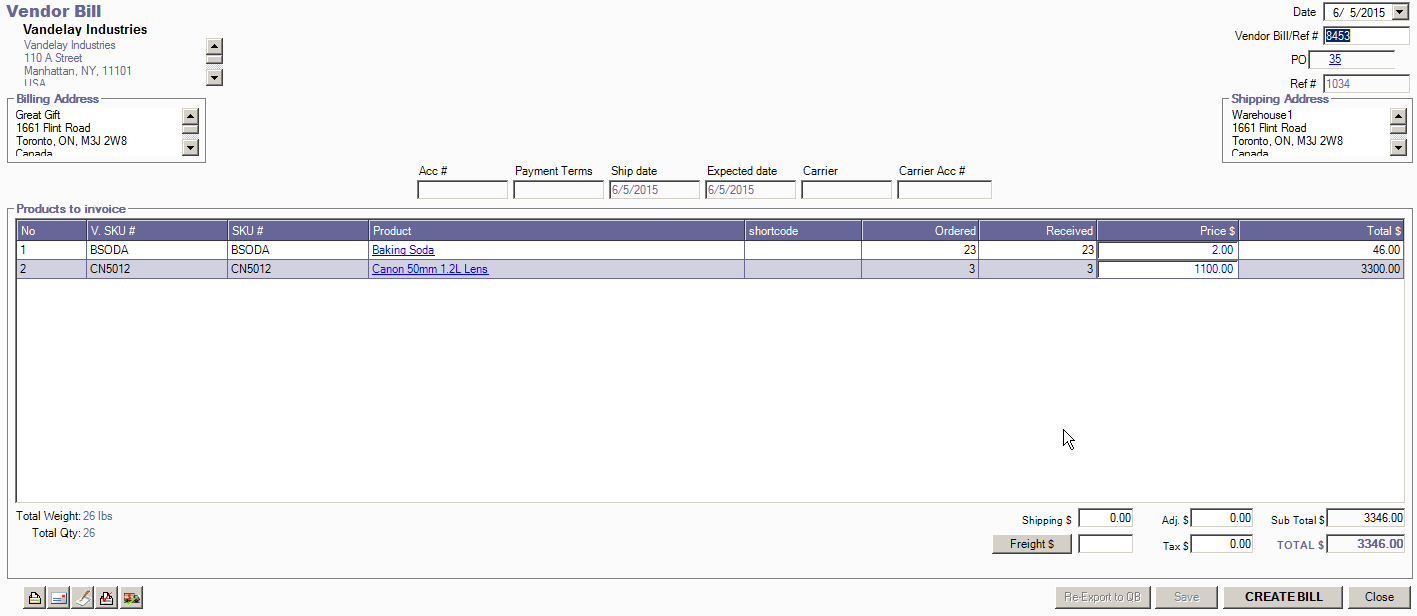Click the Close button at bottom right
The height and width of the screenshot is (616, 1417).
(1379, 597)
